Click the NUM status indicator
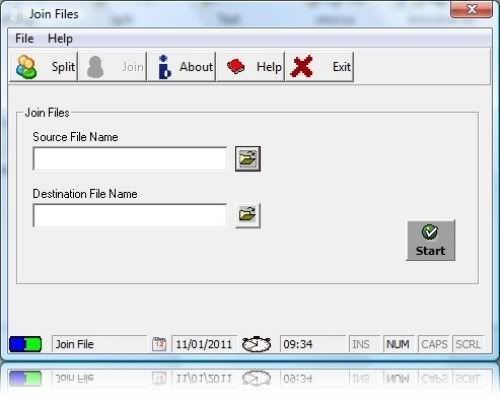Screen dimensions: 500x398 click(399, 344)
